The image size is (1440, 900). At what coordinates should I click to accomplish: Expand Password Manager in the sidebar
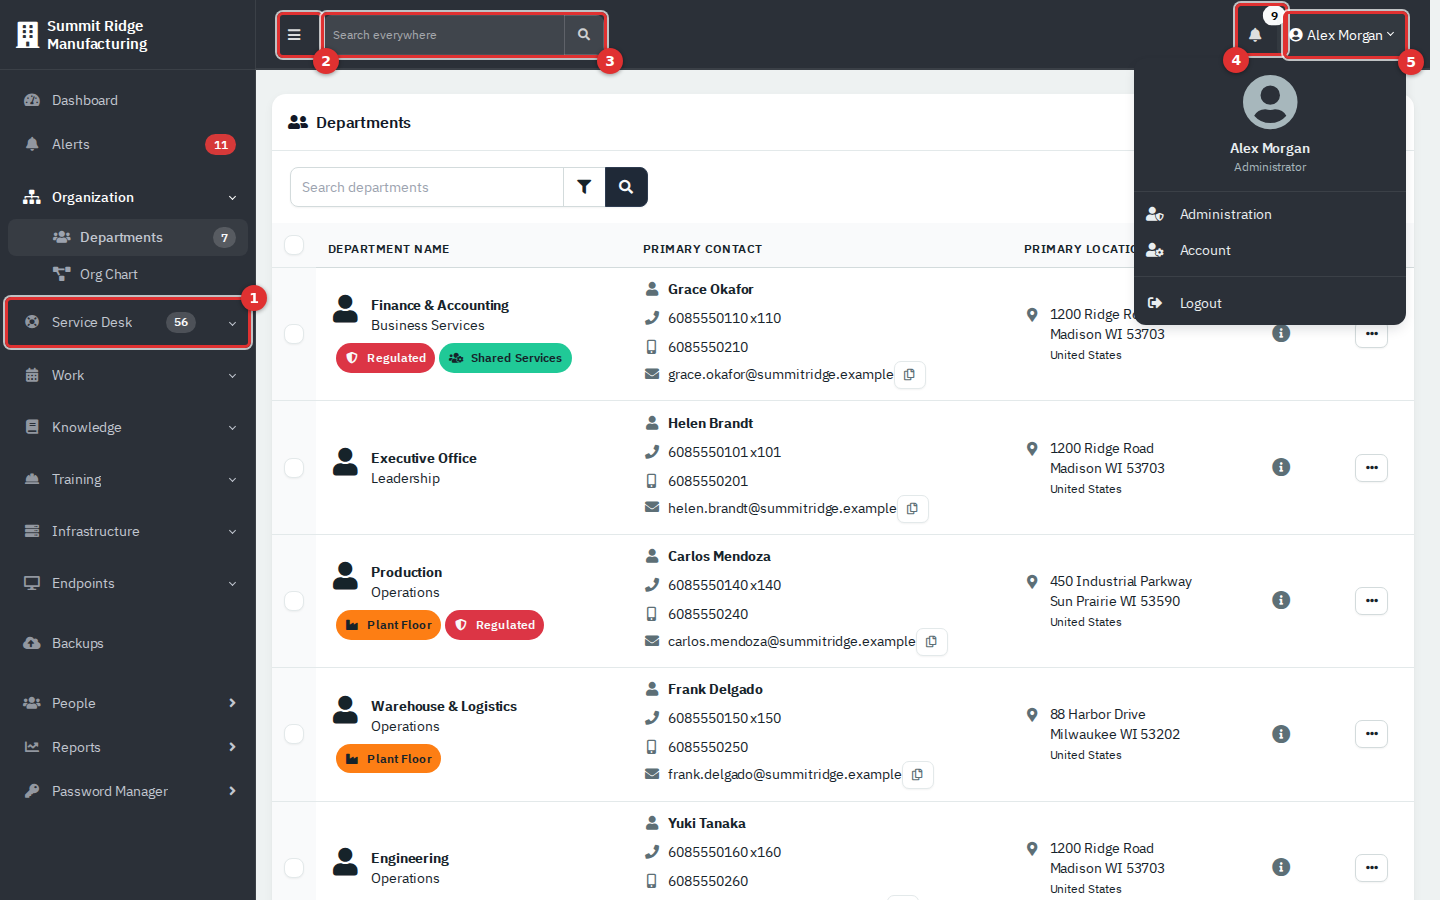(128, 791)
